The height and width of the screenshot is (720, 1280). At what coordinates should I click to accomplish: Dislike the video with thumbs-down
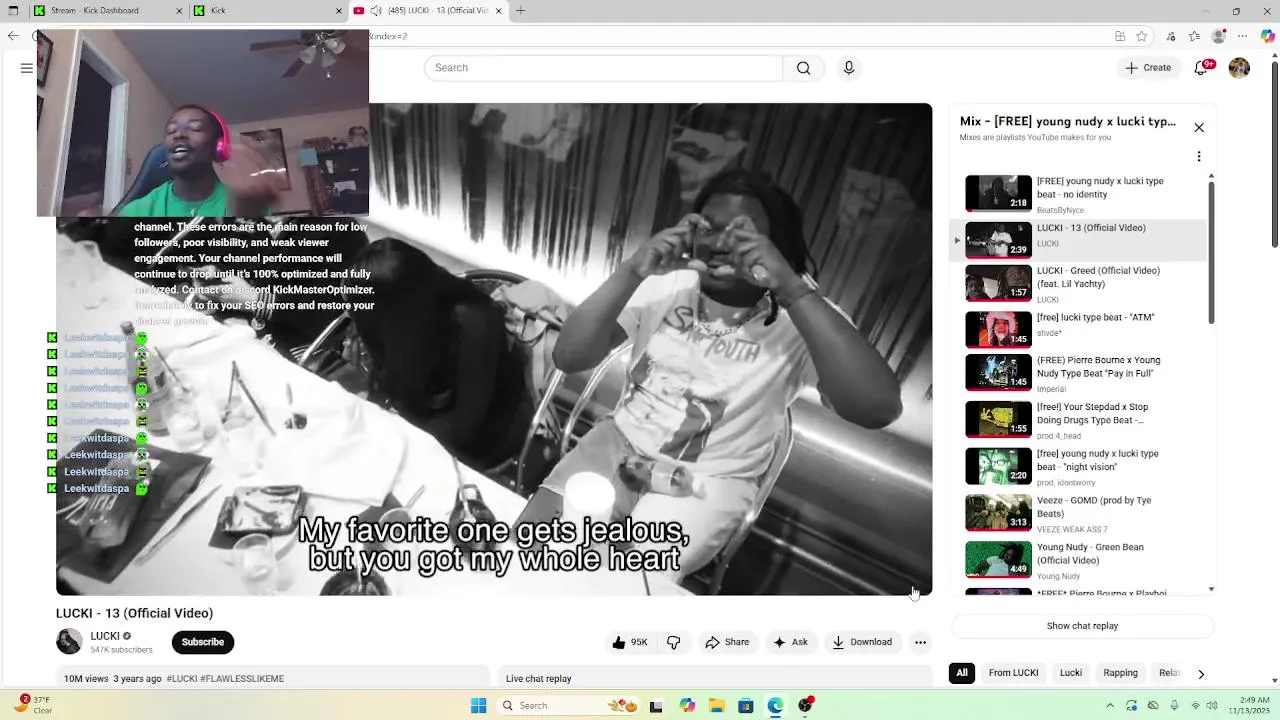coord(674,642)
